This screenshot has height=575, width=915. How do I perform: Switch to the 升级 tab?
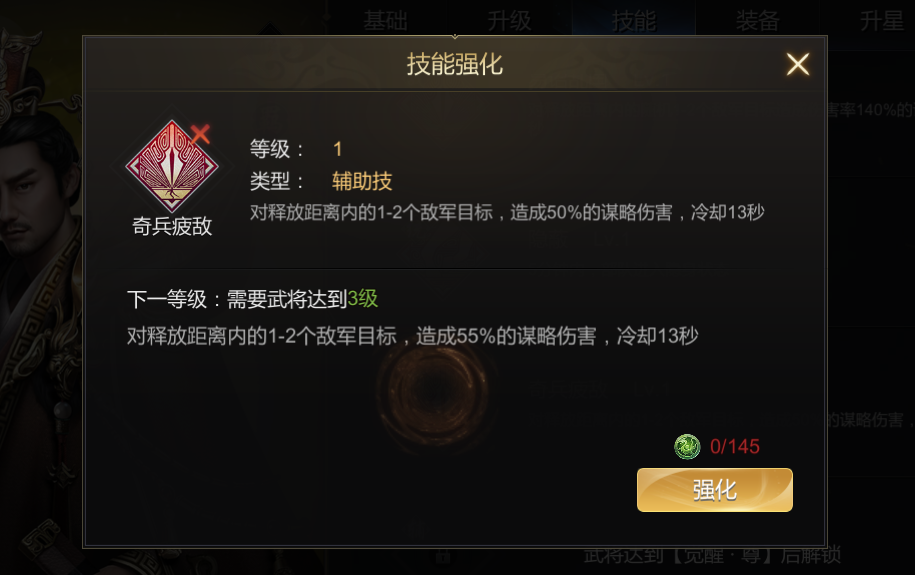[509, 20]
